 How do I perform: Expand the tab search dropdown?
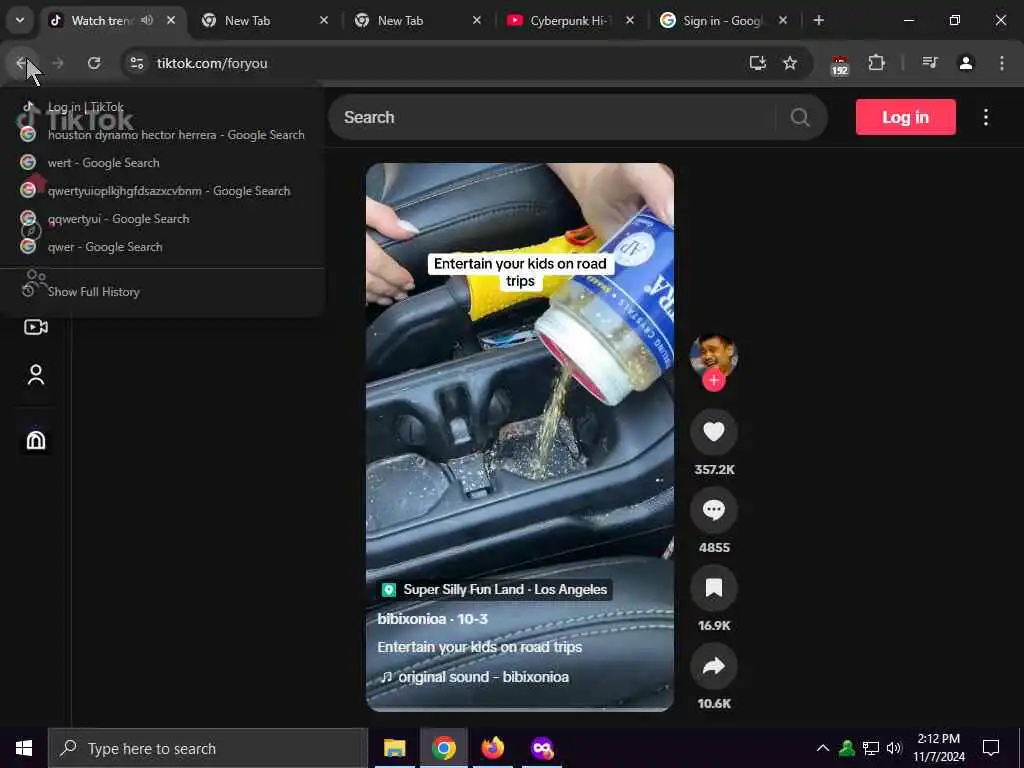point(20,20)
